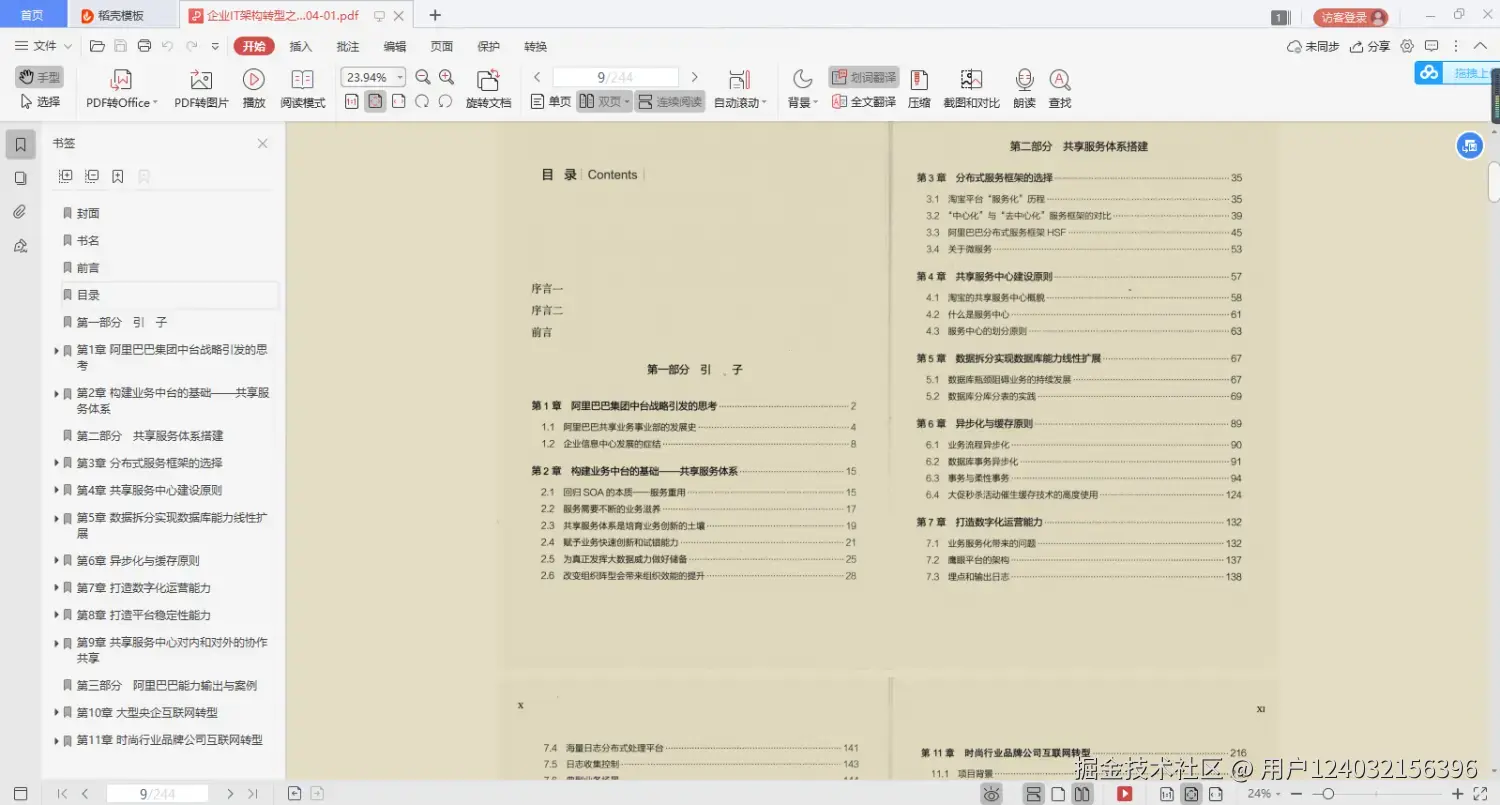This screenshot has height=805, width=1500.
Task: Open PDF转图片 conversion
Action: (x=201, y=89)
